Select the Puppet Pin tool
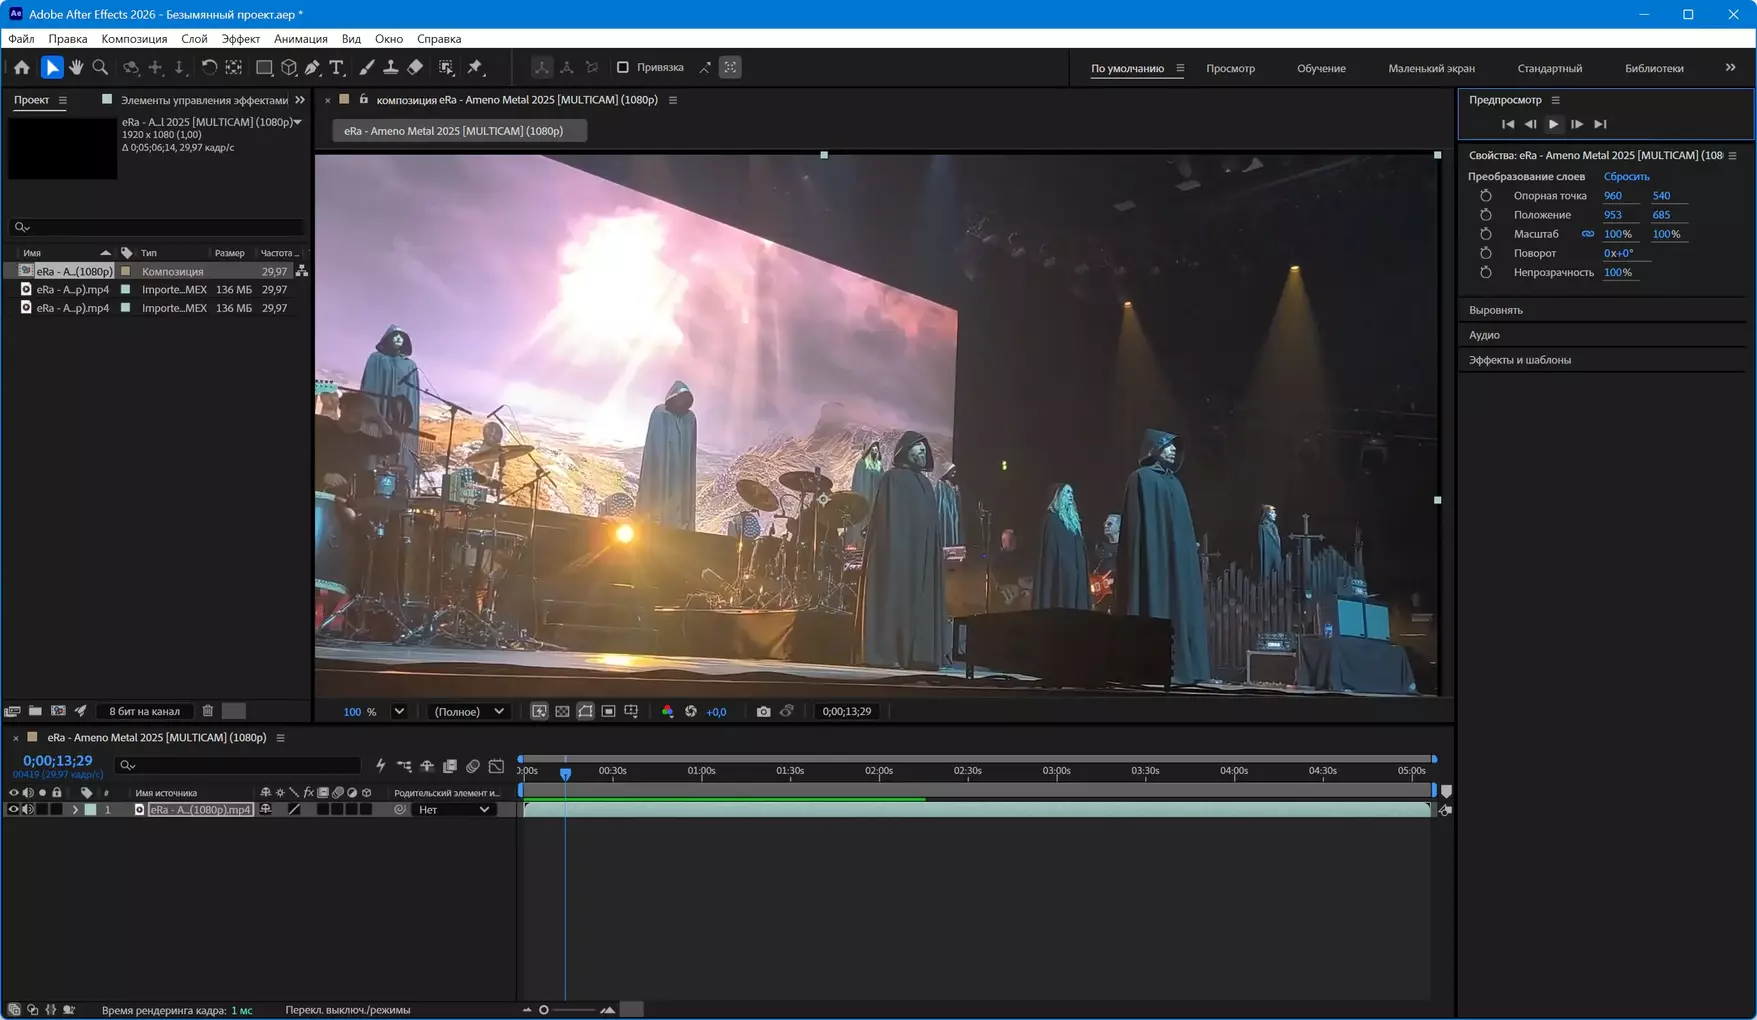The height and width of the screenshot is (1020, 1757). tap(475, 67)
